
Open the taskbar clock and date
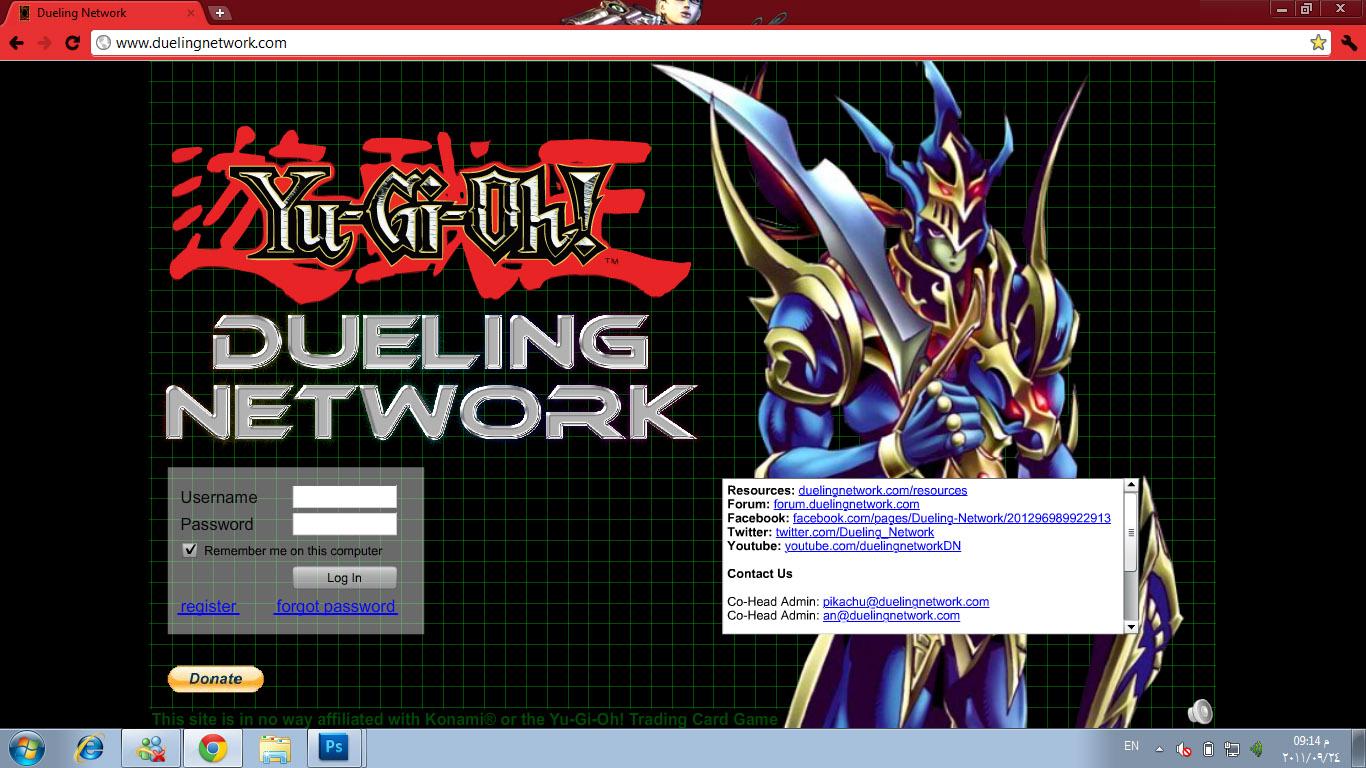[x=1311, y=748]
